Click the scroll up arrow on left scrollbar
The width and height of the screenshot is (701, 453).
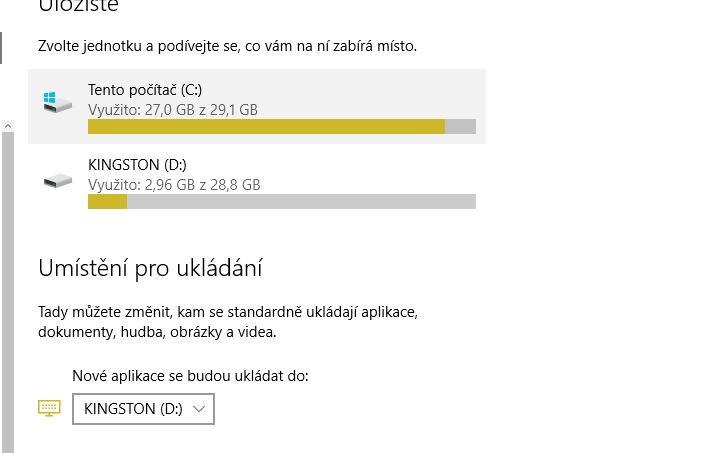pyautogui.click(x=8, y=127)
